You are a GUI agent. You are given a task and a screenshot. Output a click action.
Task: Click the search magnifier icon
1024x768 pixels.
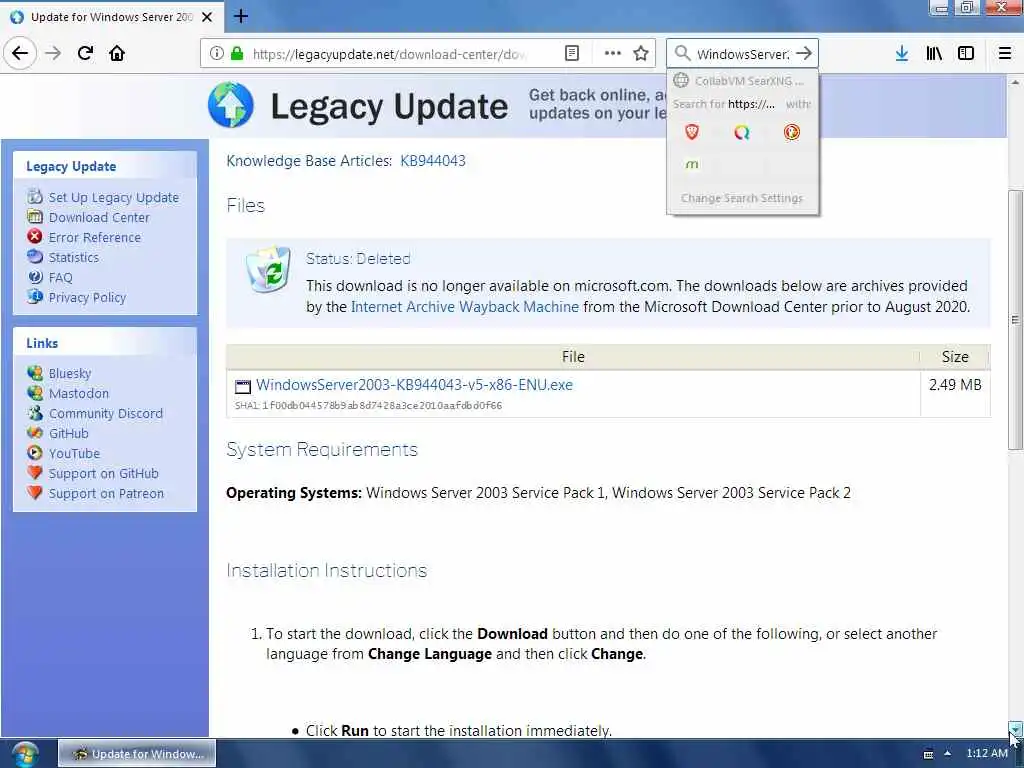tap(682, 54)
